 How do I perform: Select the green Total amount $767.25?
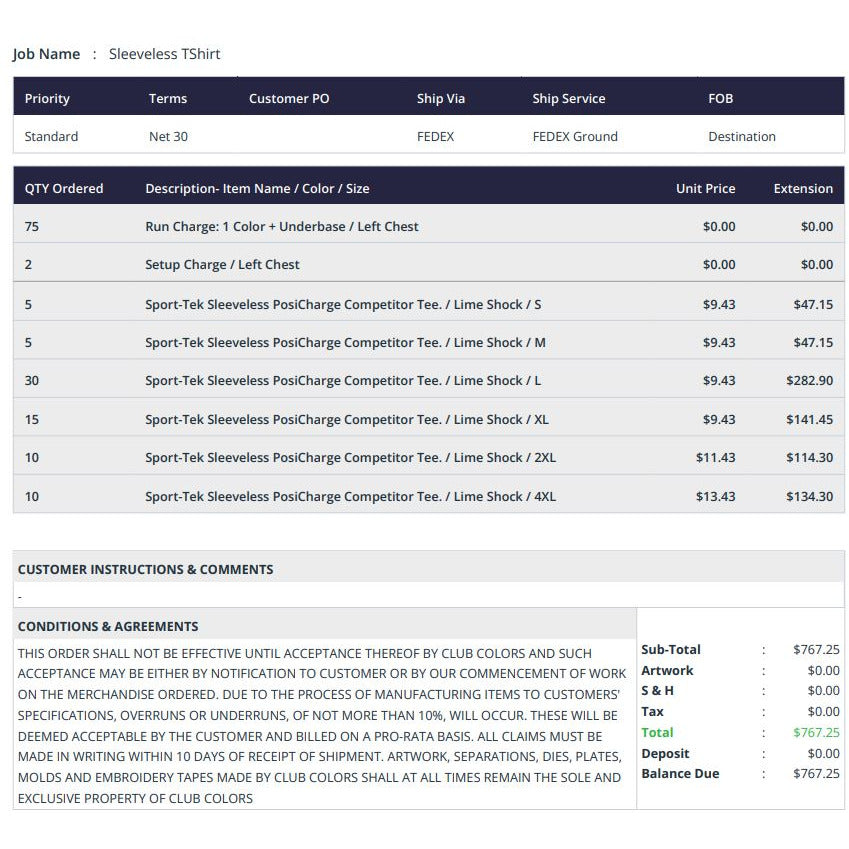click(816, 733)
